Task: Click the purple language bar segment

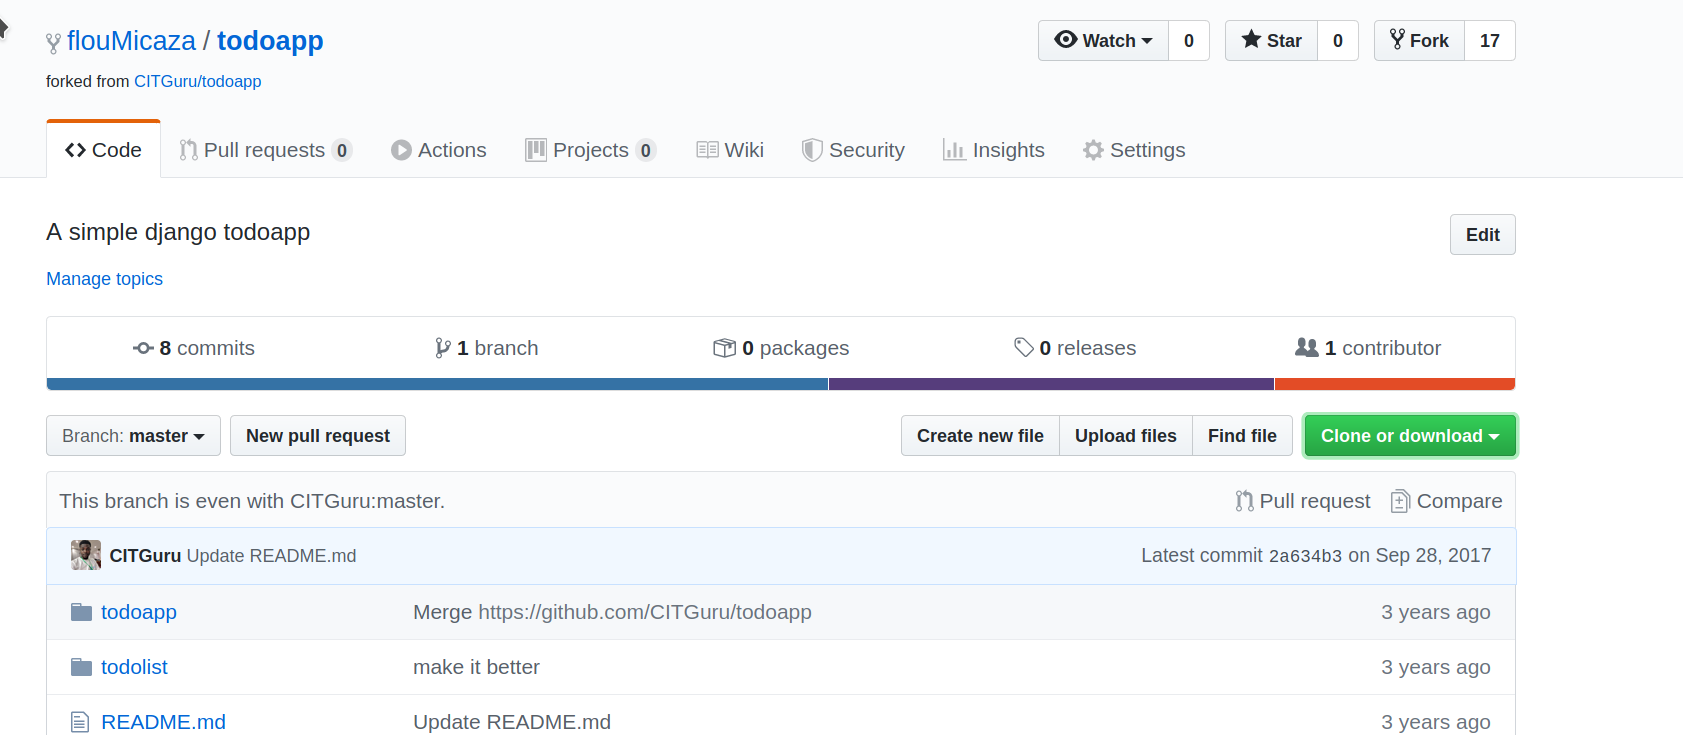Action: click(1051, 384)
